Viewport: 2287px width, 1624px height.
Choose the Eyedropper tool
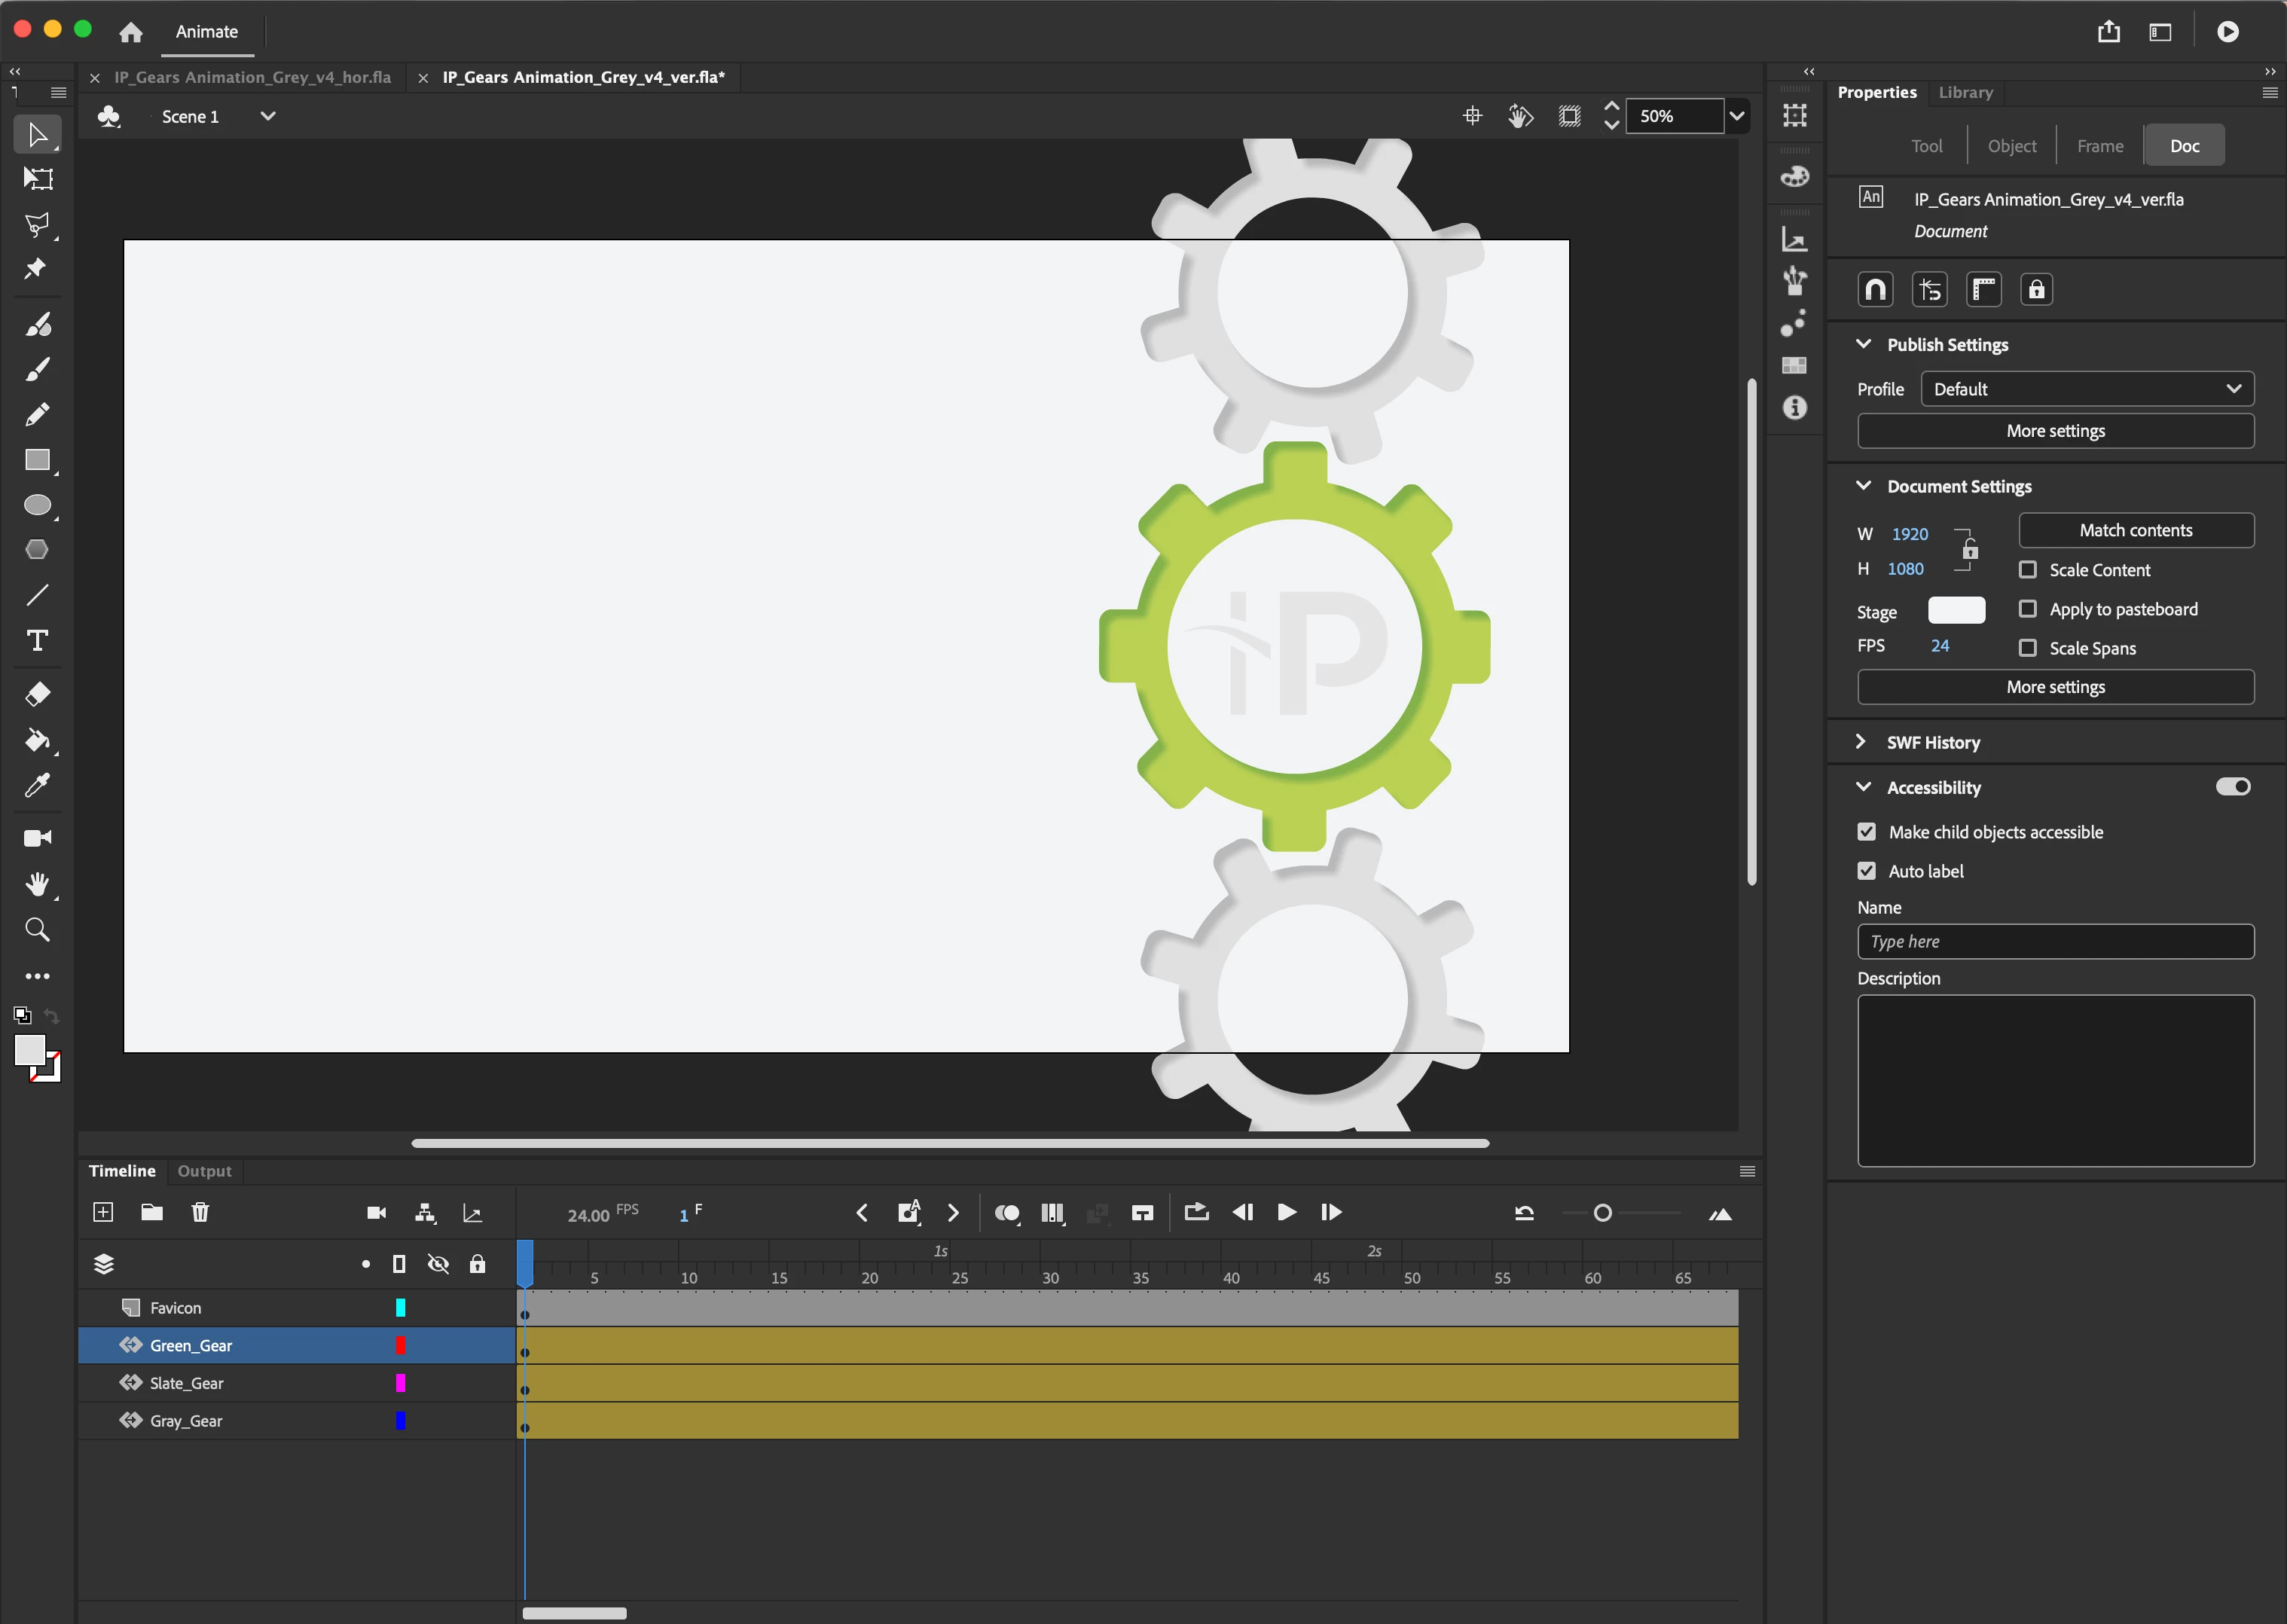pyautogui.click(x=38, y=786)
